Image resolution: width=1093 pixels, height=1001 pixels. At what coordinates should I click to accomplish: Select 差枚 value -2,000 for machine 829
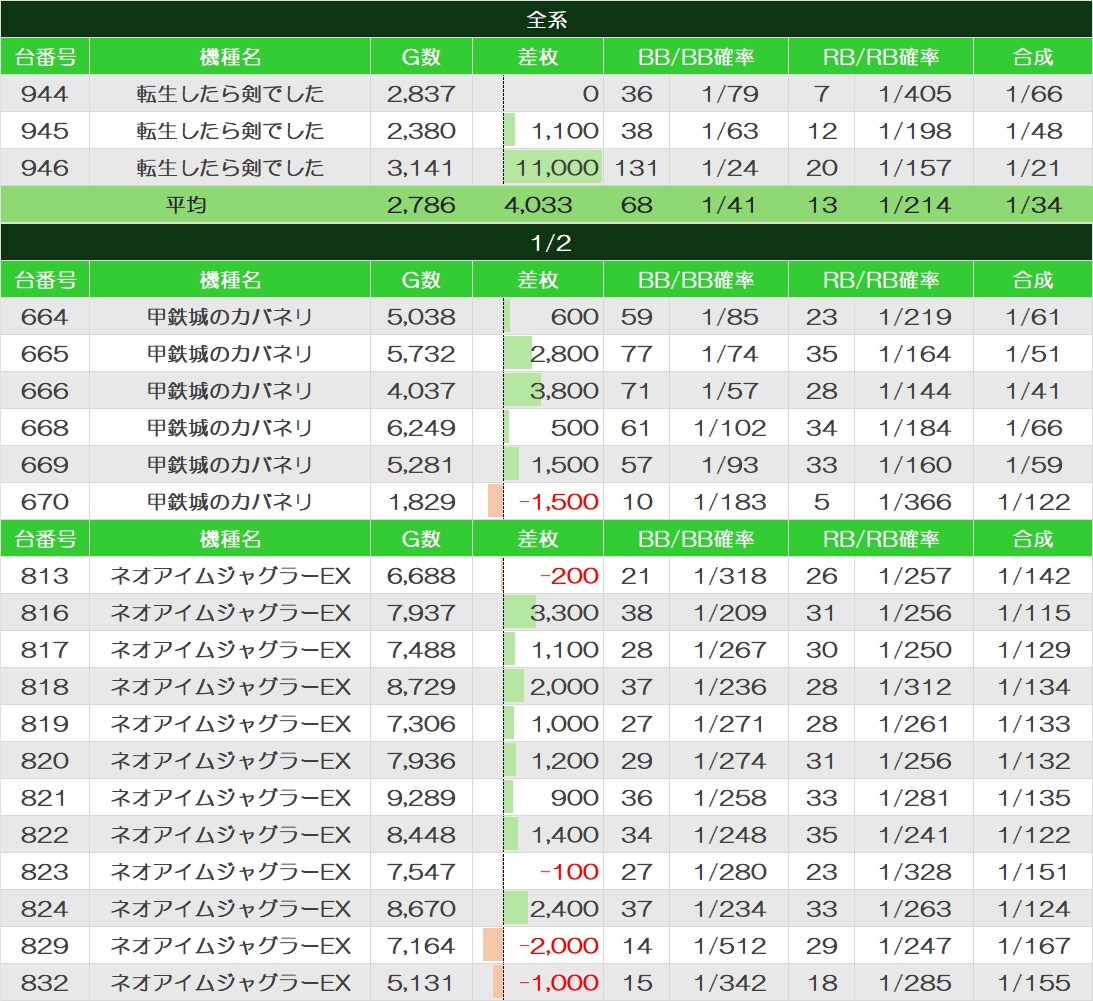coord(537,945)
